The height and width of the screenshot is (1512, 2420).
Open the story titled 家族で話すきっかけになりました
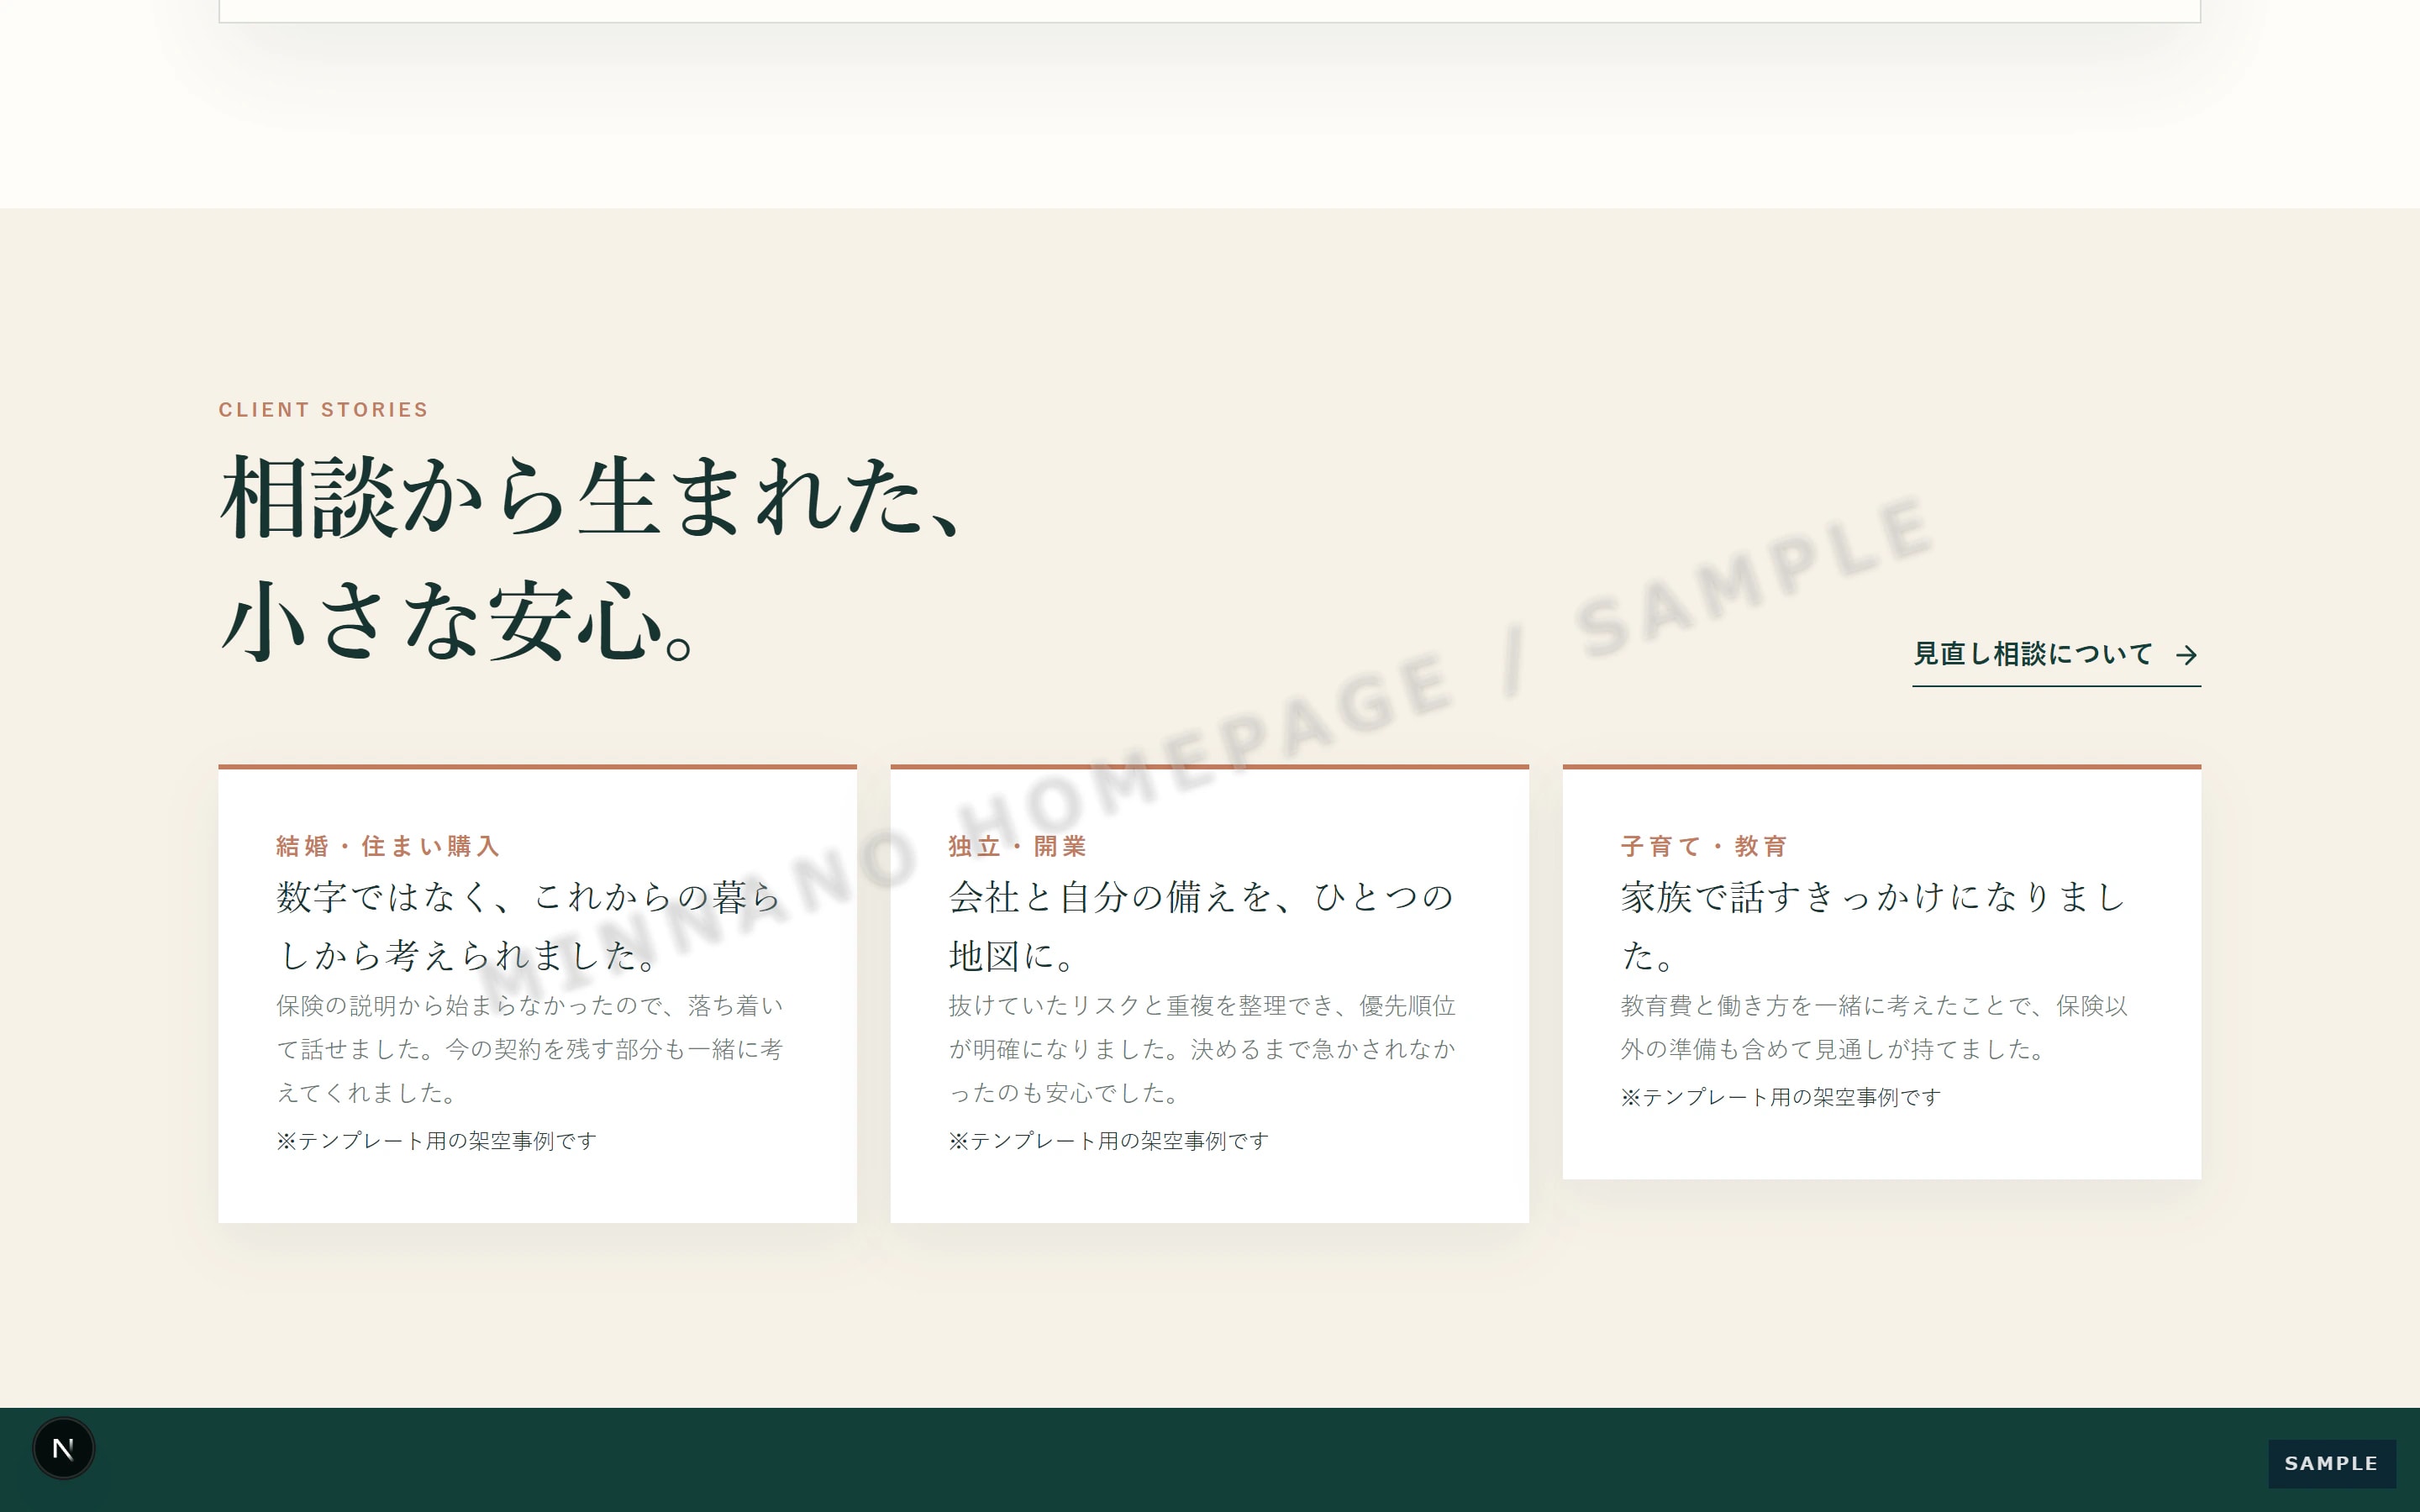click(x=1873, y=925)
